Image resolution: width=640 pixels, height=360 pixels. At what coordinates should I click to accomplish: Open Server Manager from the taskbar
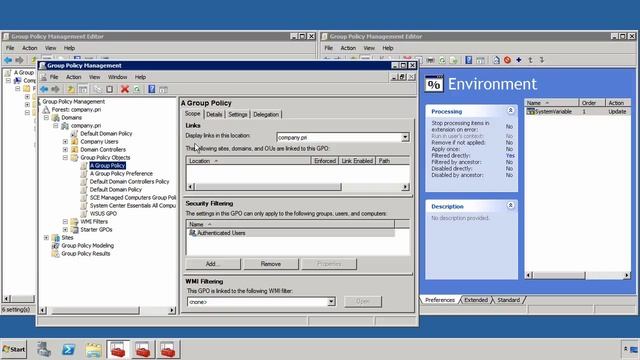coord(44,349)
